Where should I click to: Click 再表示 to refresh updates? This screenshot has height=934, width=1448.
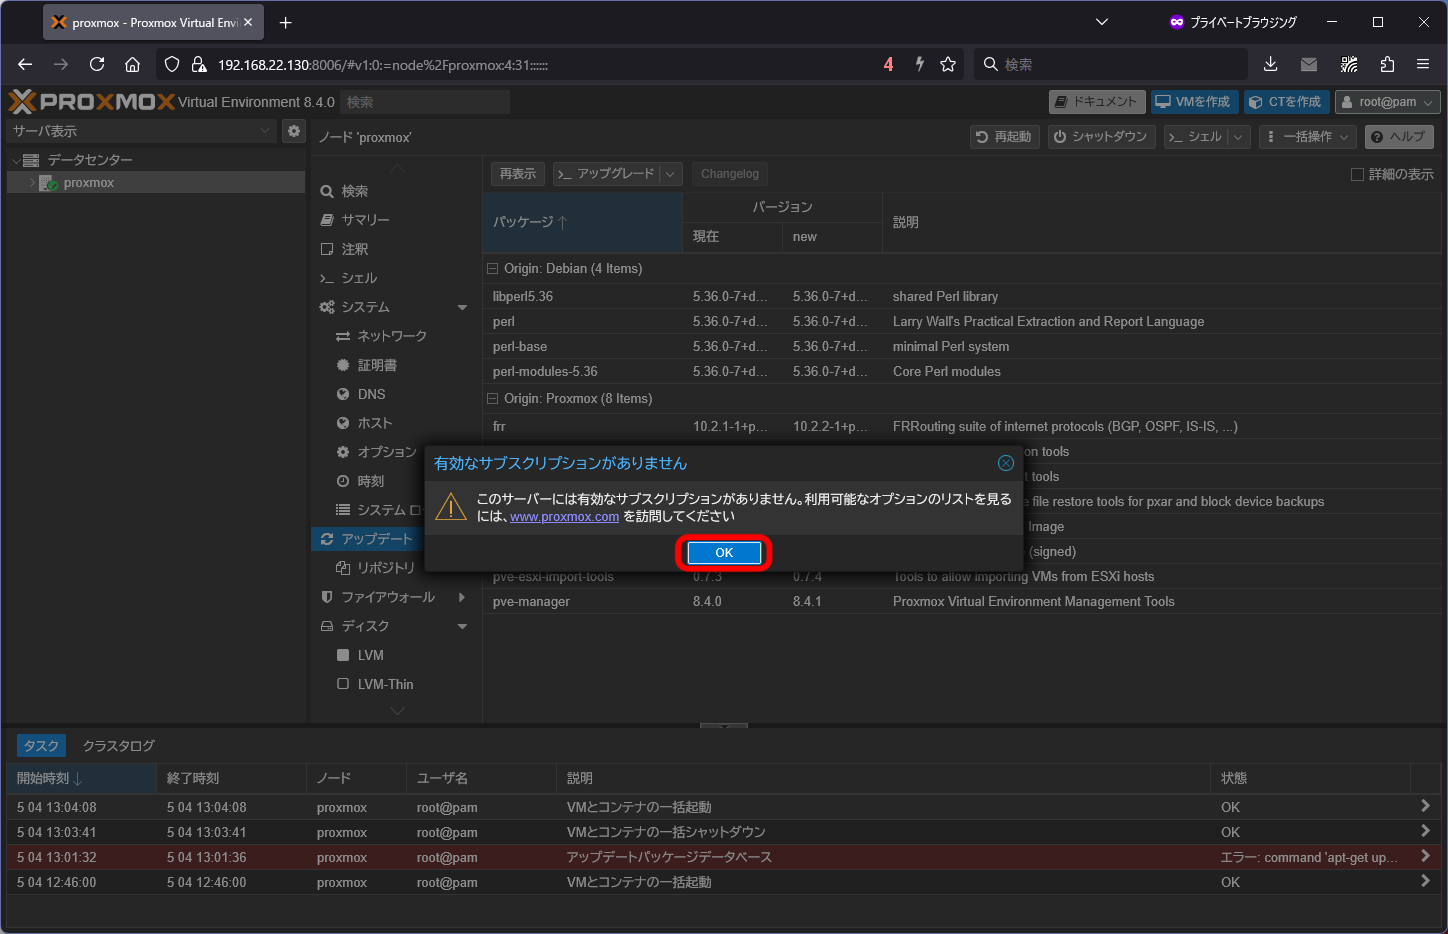point(518,174)
